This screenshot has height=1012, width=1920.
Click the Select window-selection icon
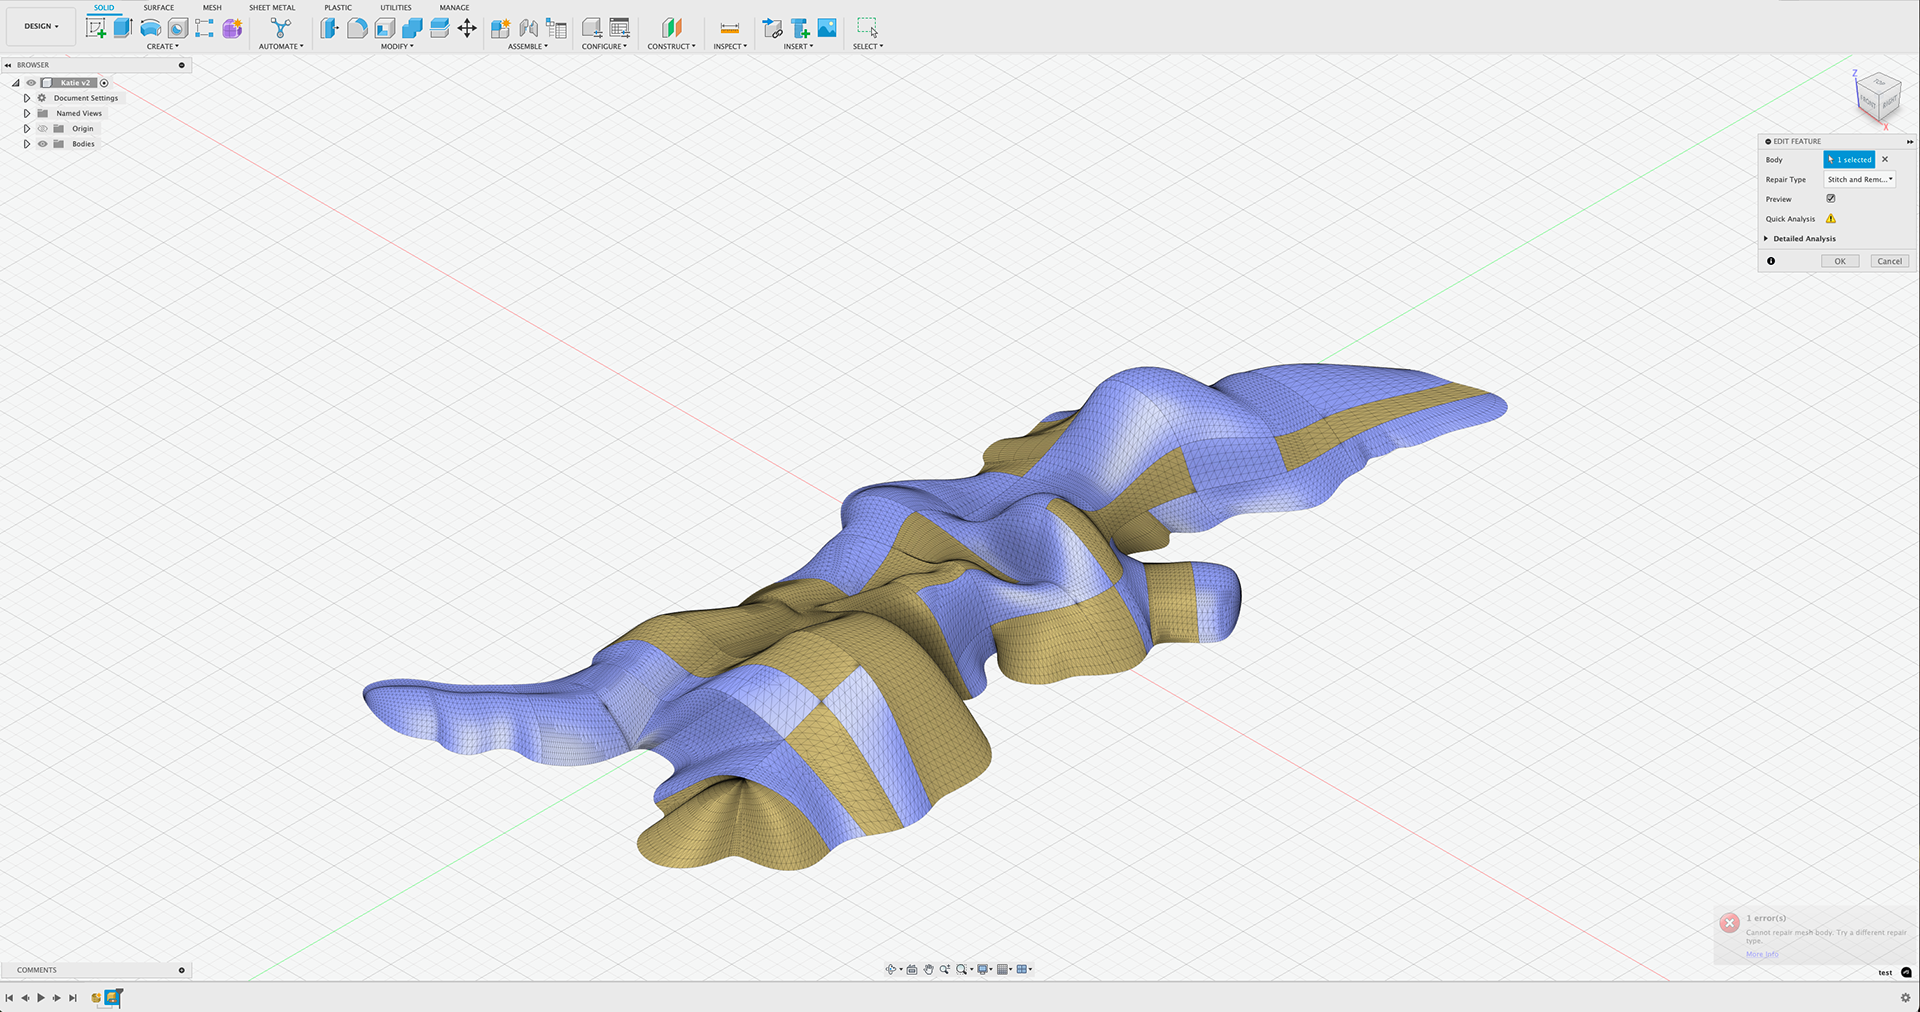(x=867, y=28)
